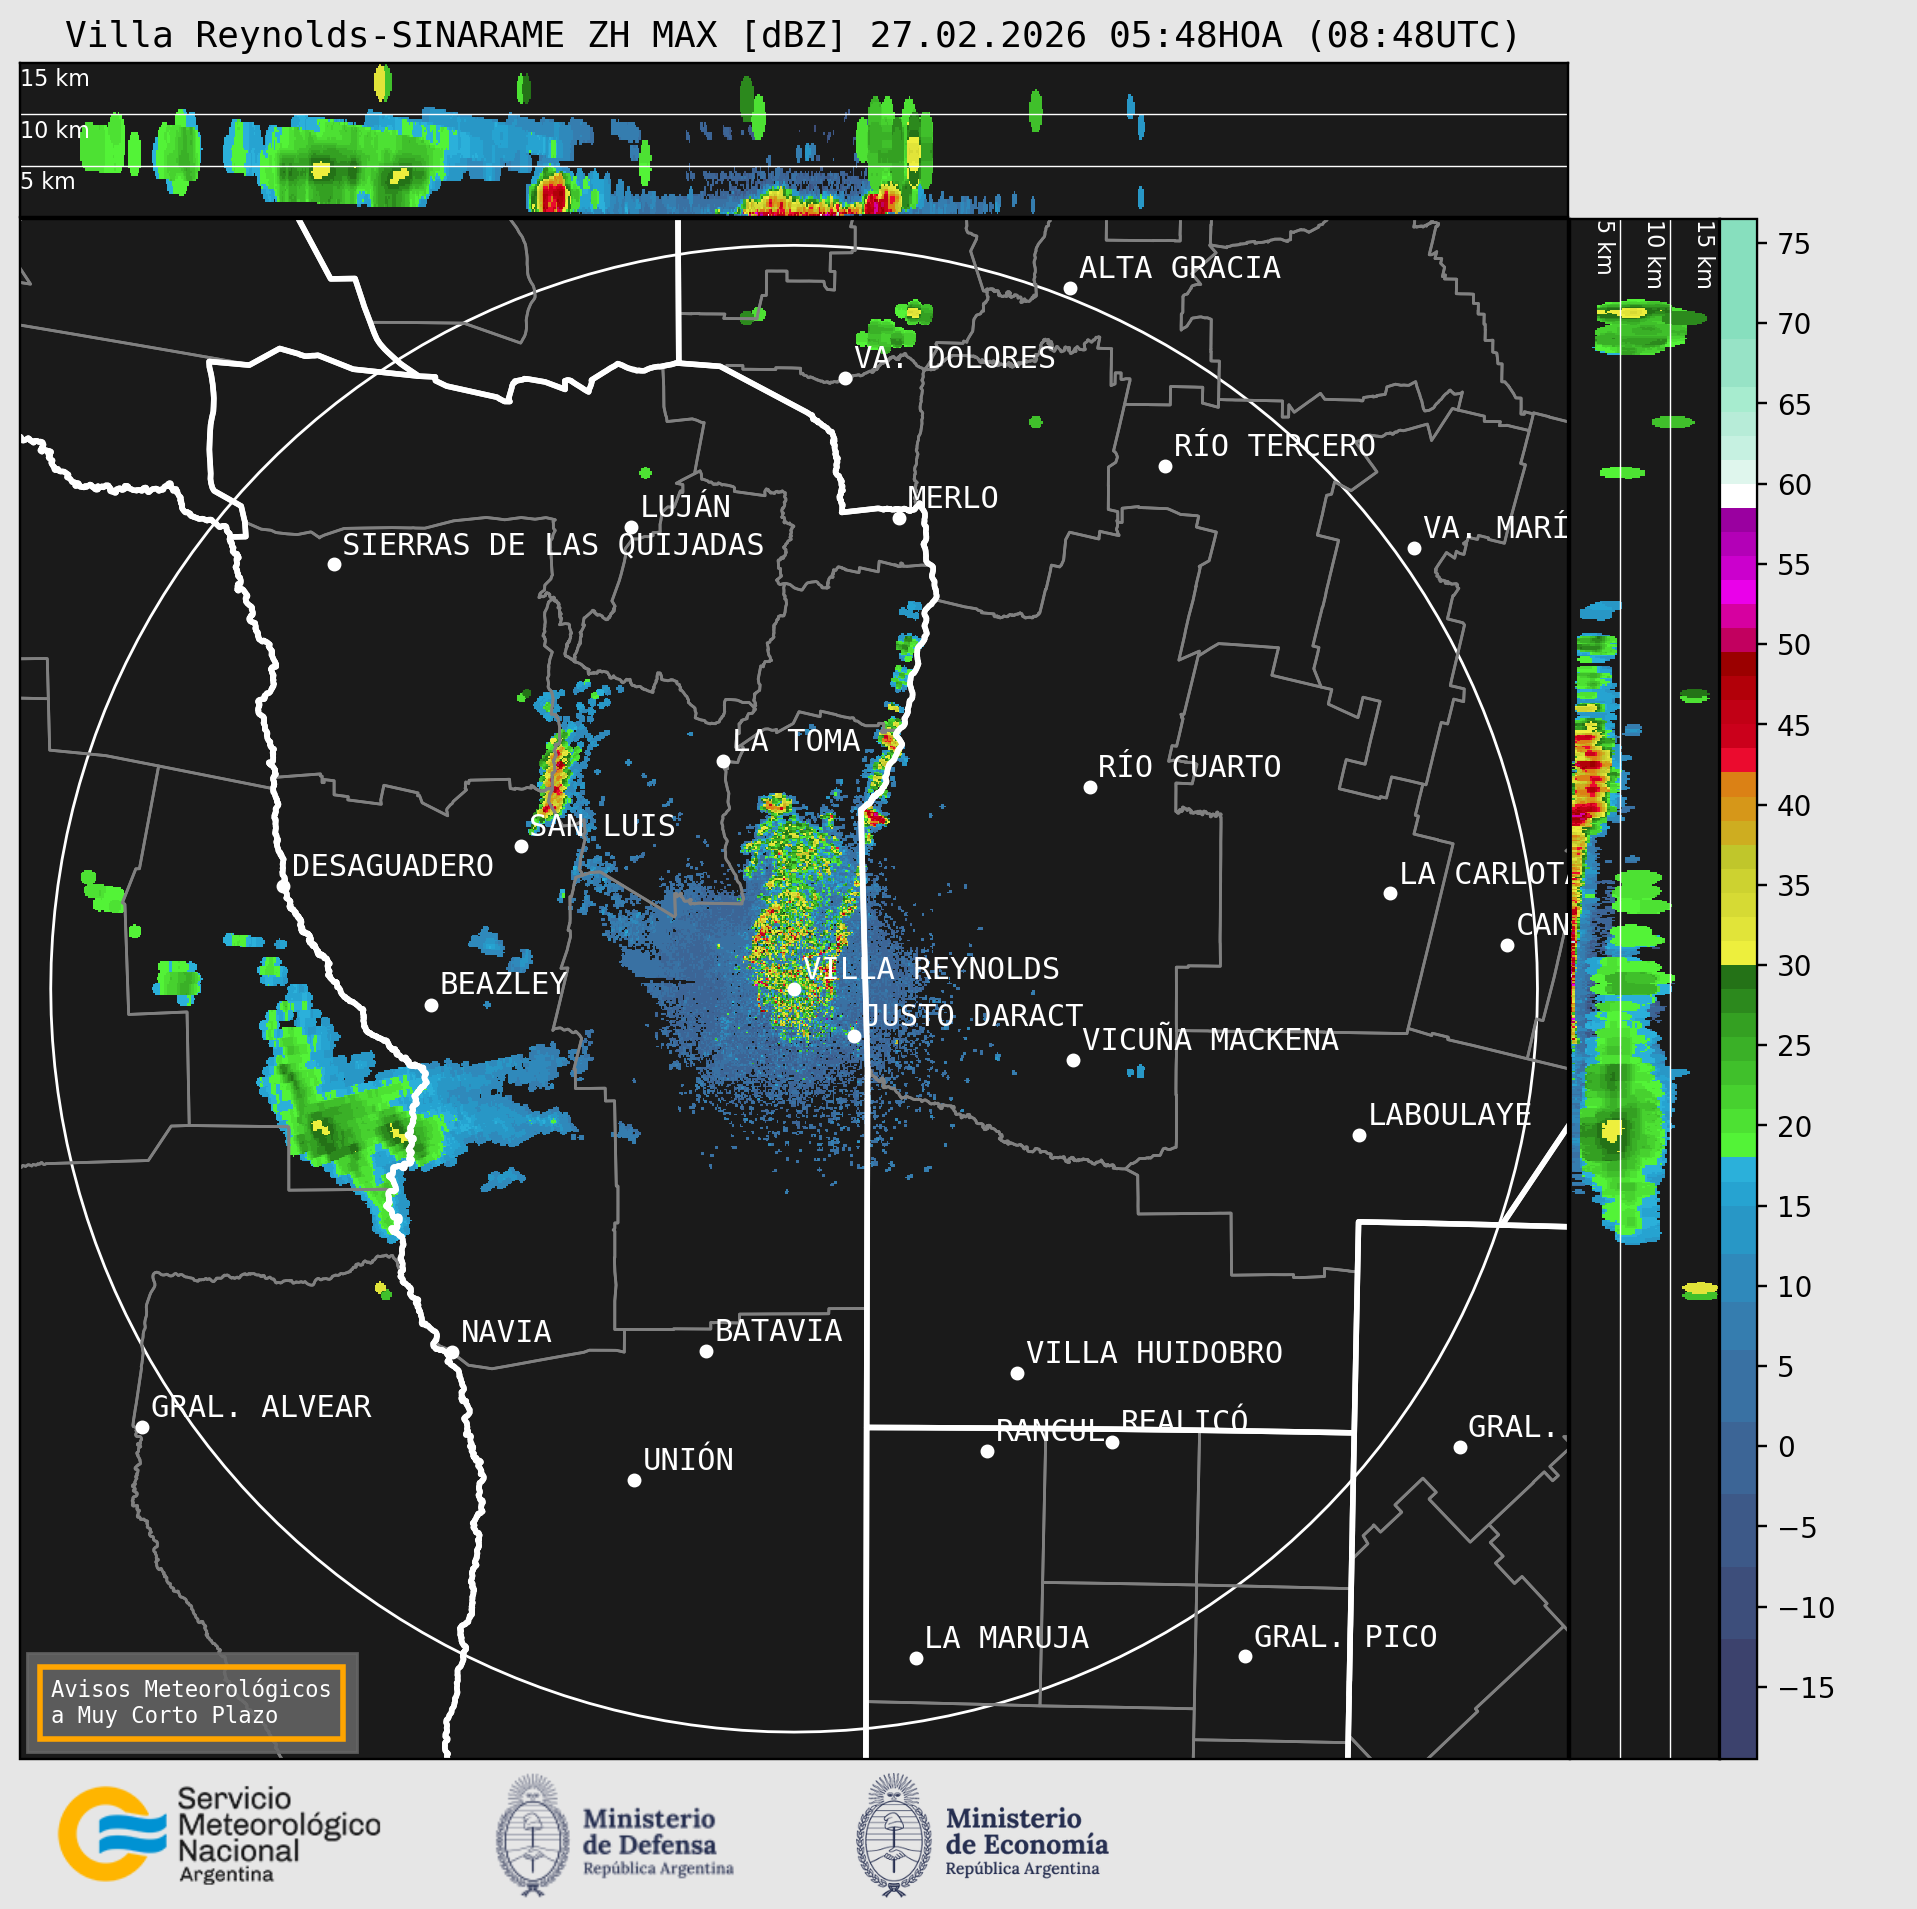Viewport: 1917px width, 1909px height.
Task: Click the Gral. Alvear map label
Action: [261, 1407]
